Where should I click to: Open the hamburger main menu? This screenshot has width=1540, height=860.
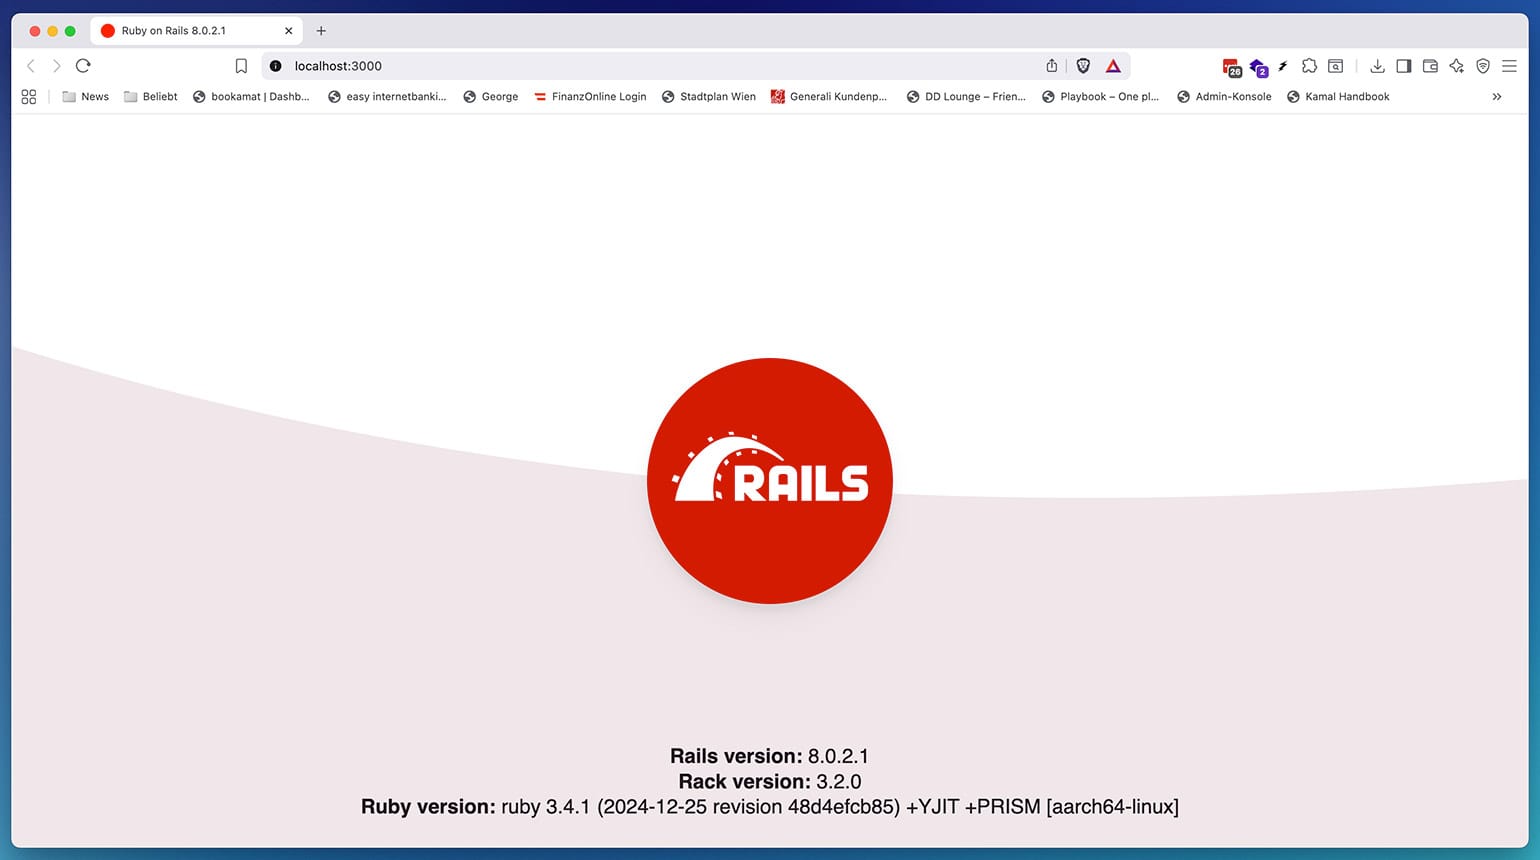[1510, 66]
